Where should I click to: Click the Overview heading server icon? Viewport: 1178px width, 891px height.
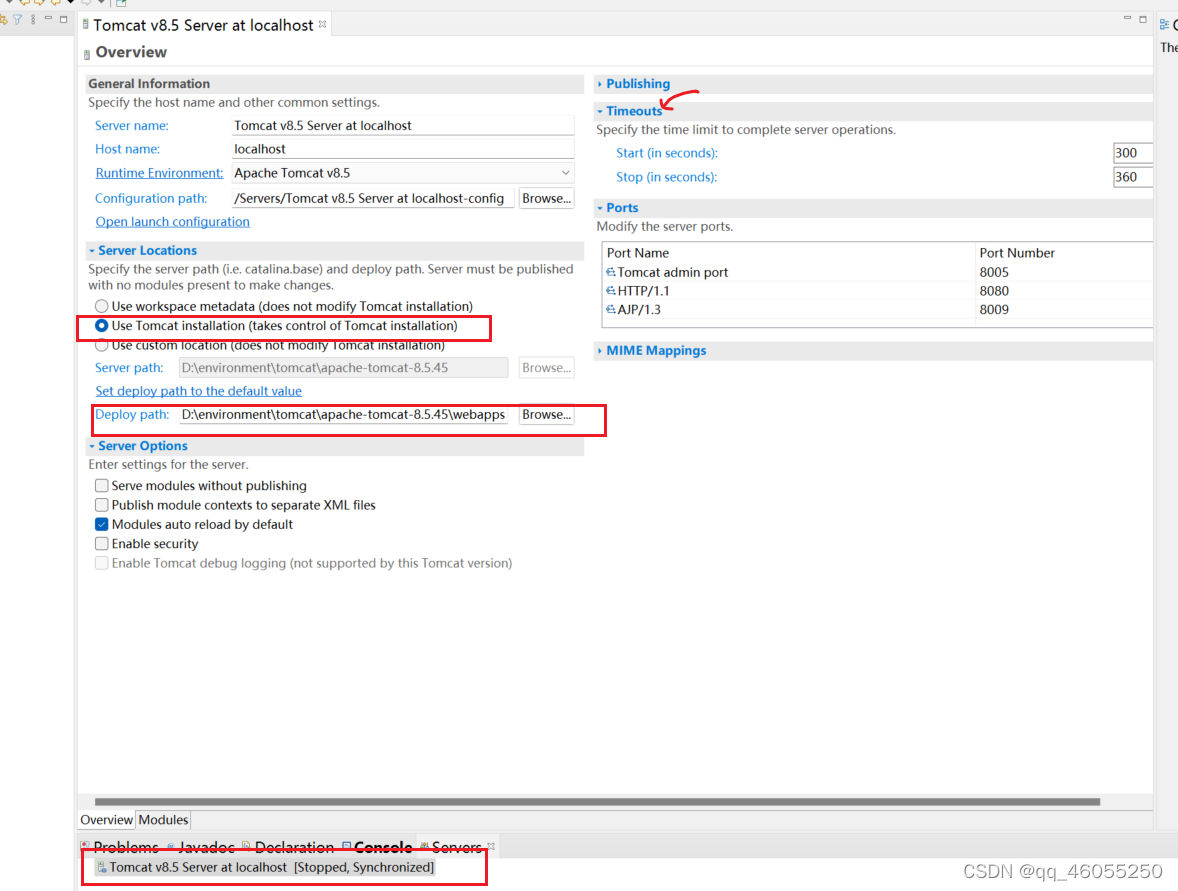click(x=87, y=53)
